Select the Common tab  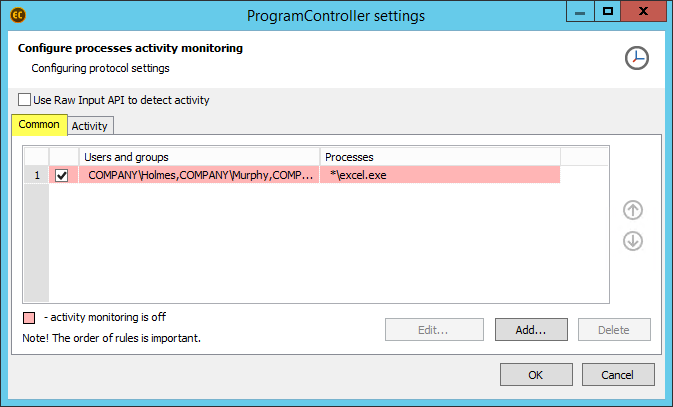pyautogui.click(x=39, y=125)
